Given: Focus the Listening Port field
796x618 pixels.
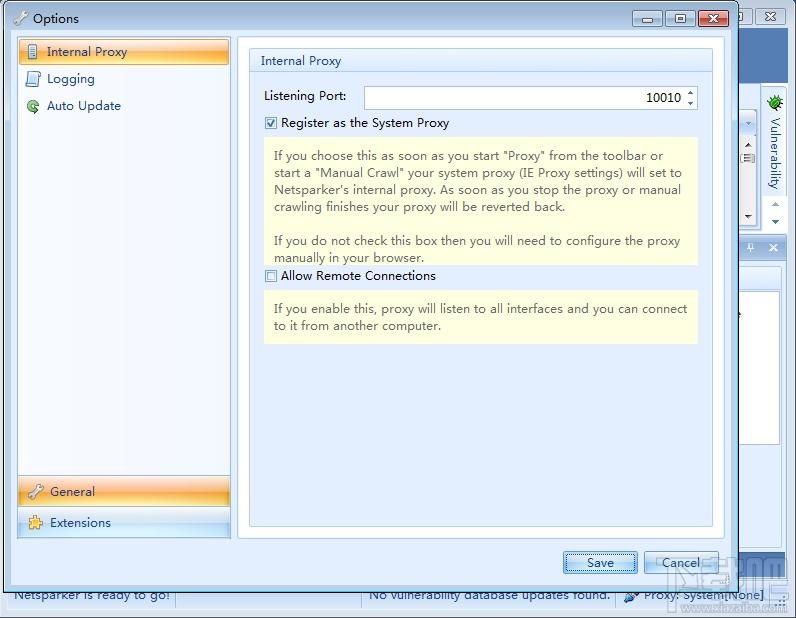Looking at the screenshot, I should tap(524, 97).
